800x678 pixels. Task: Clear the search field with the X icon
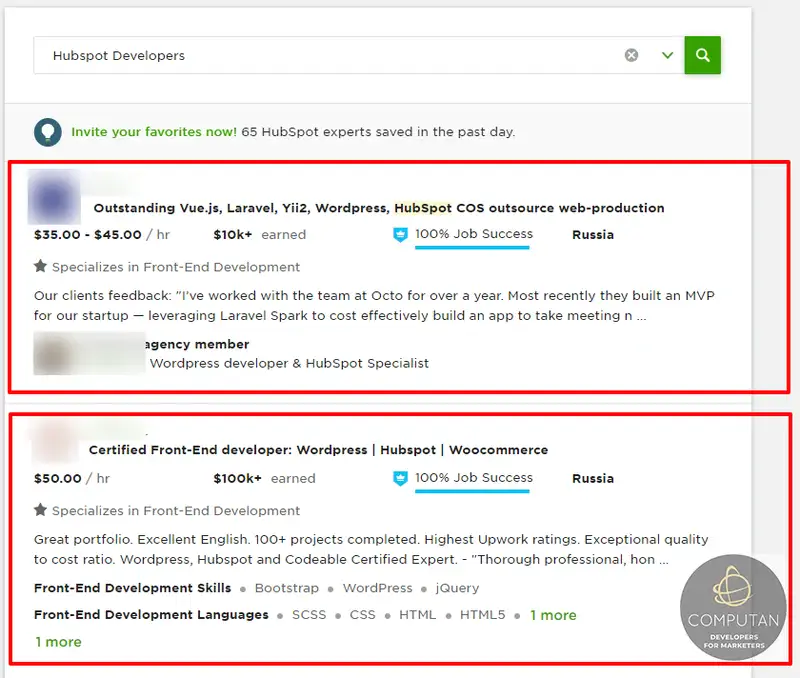(x=631, y=55)
